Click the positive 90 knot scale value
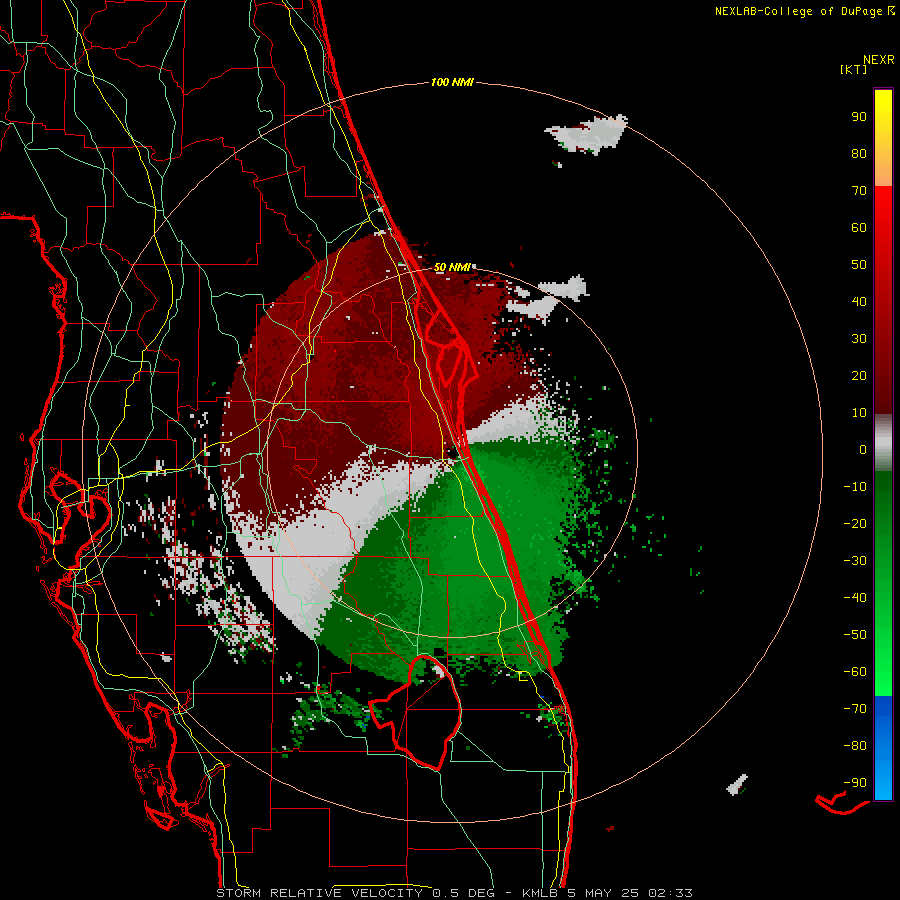This screenshot has width=900, height=900. click(x=859, y=117)
